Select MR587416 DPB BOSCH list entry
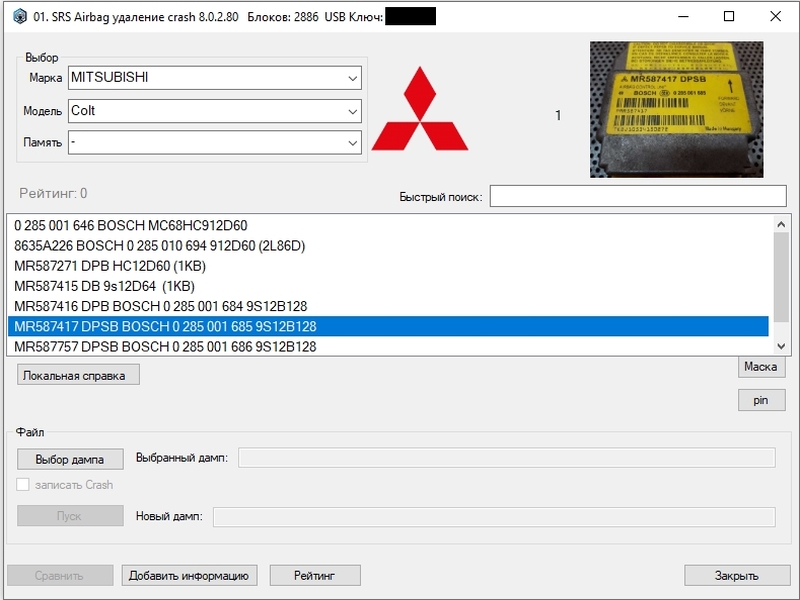The height and width of the screenshot is (600, 800). click(388, 306)
